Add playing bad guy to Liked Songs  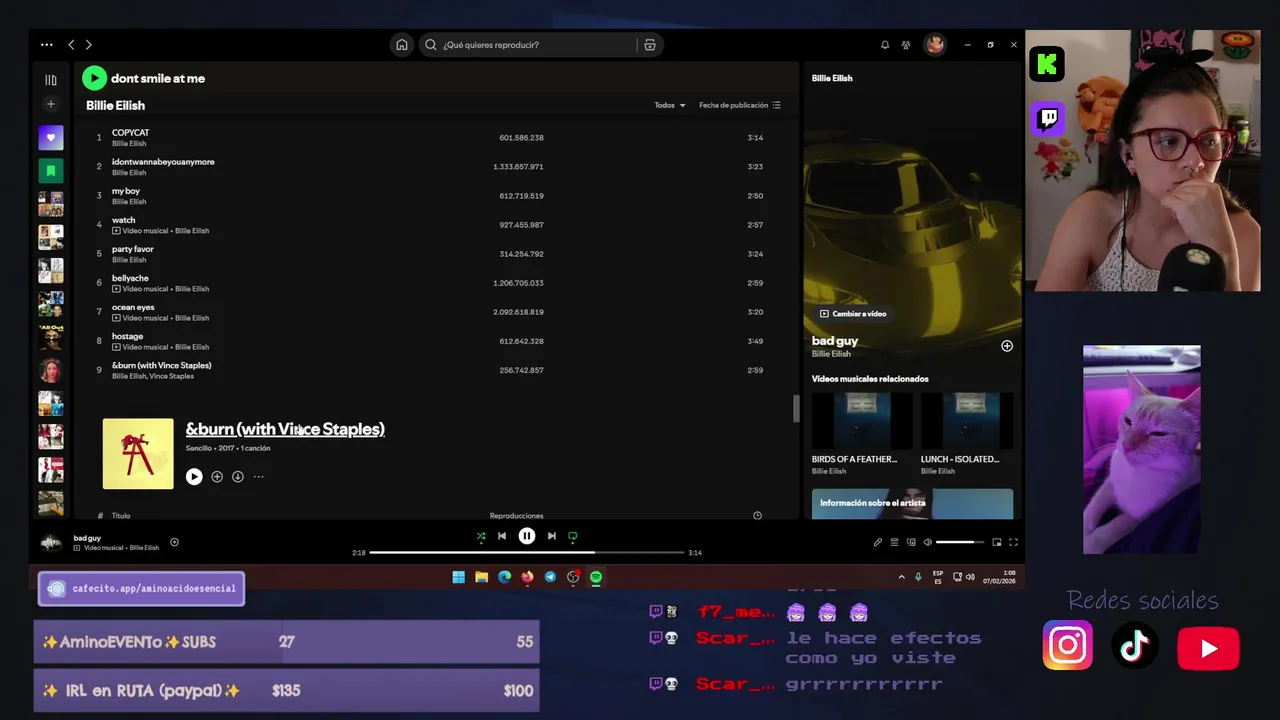pyautogui.click(x=174, y=542)
